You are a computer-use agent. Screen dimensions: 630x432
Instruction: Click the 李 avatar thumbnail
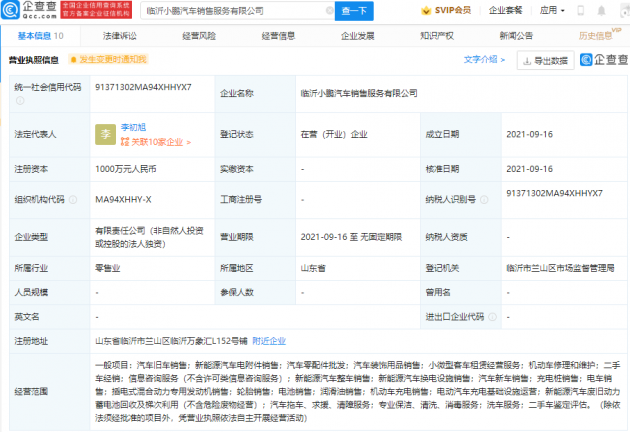click(105, 134)
